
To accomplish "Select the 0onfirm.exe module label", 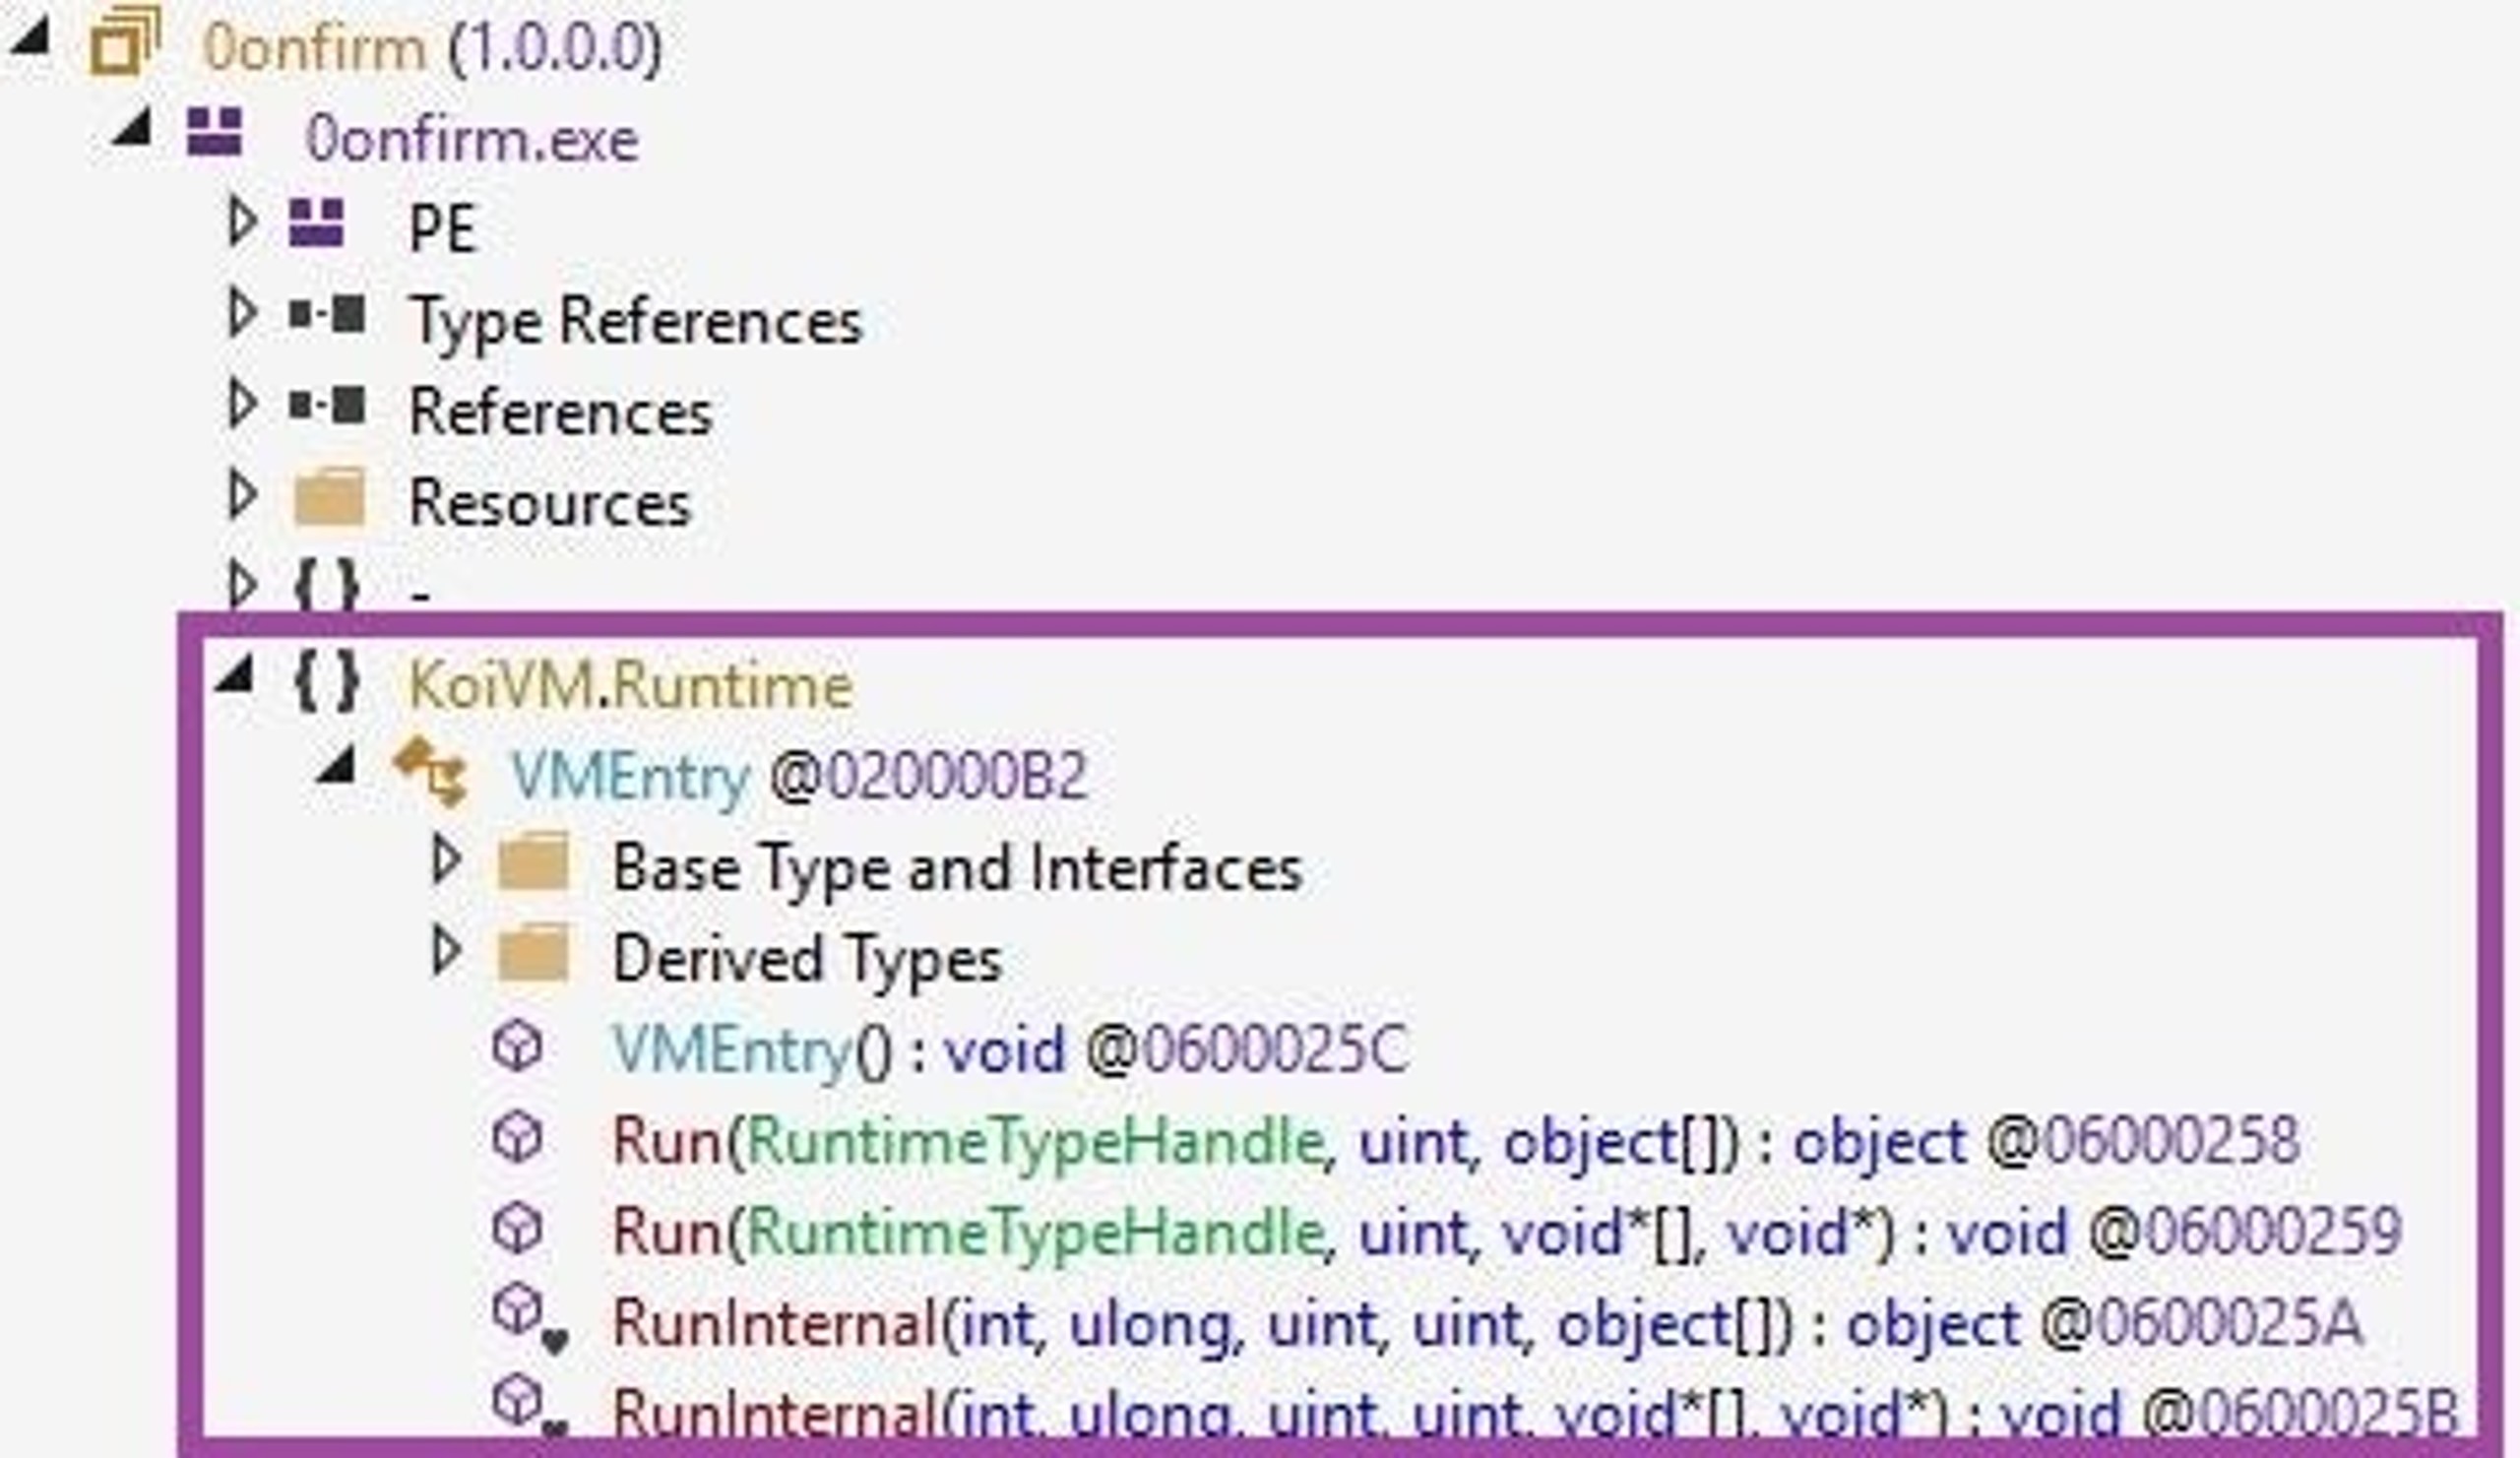I will click(471, 139).
